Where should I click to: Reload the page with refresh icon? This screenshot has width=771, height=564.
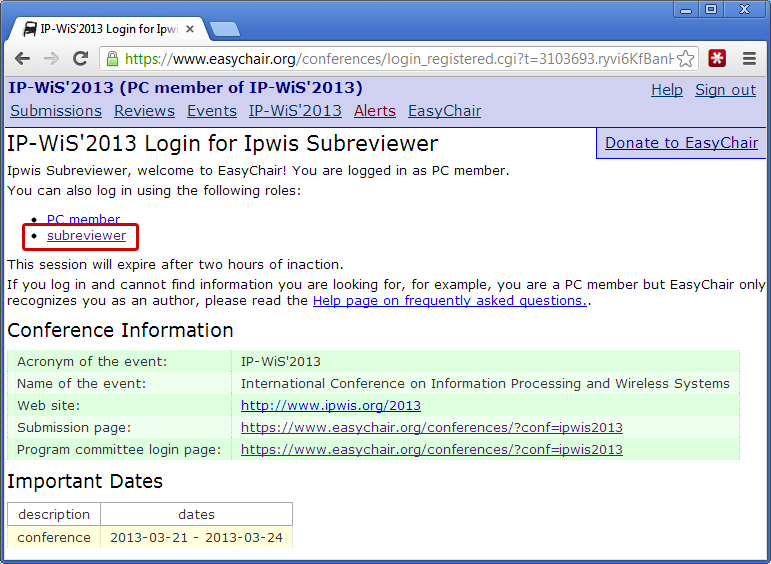(x=81, y=58)
